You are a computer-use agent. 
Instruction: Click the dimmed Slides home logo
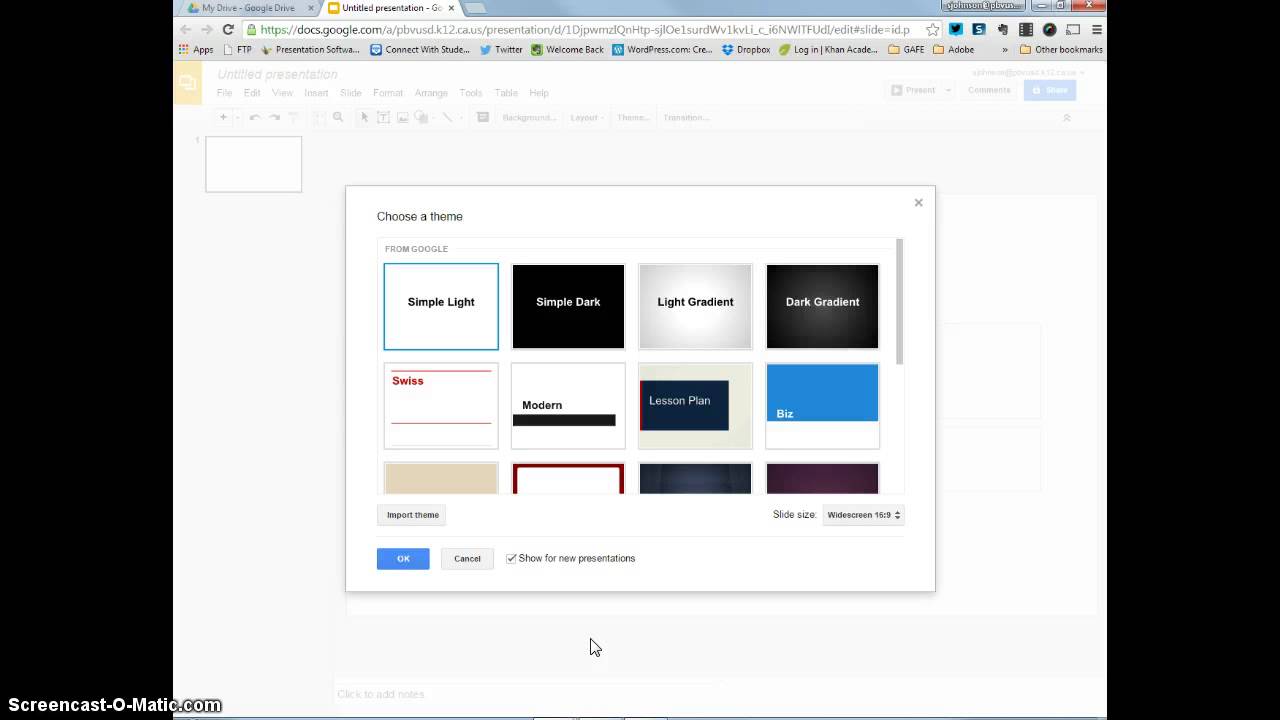coord(188,83)
